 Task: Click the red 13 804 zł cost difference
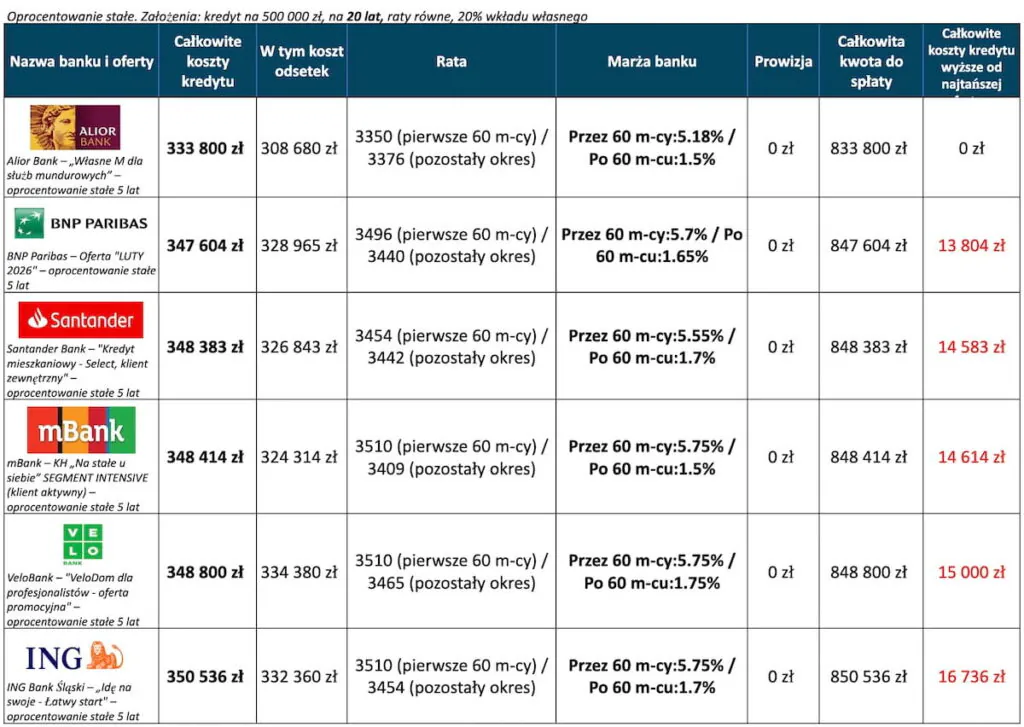(971, 246)
